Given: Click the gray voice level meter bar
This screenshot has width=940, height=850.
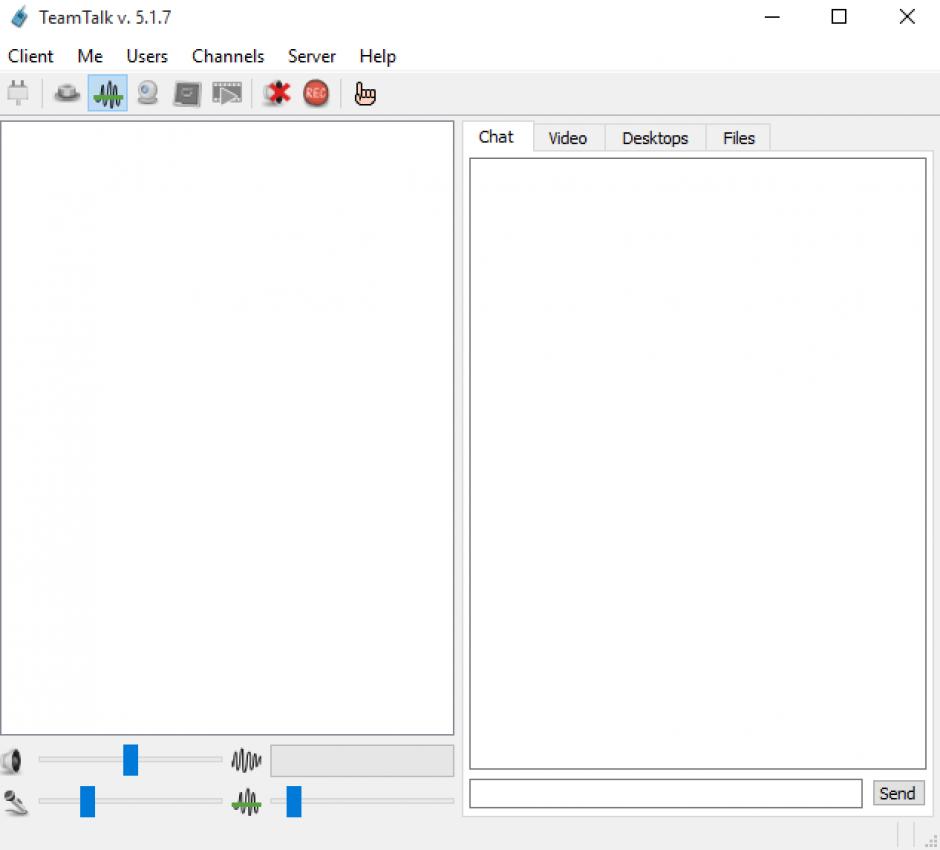Looking at the screenshot, I should coord(362,761).
